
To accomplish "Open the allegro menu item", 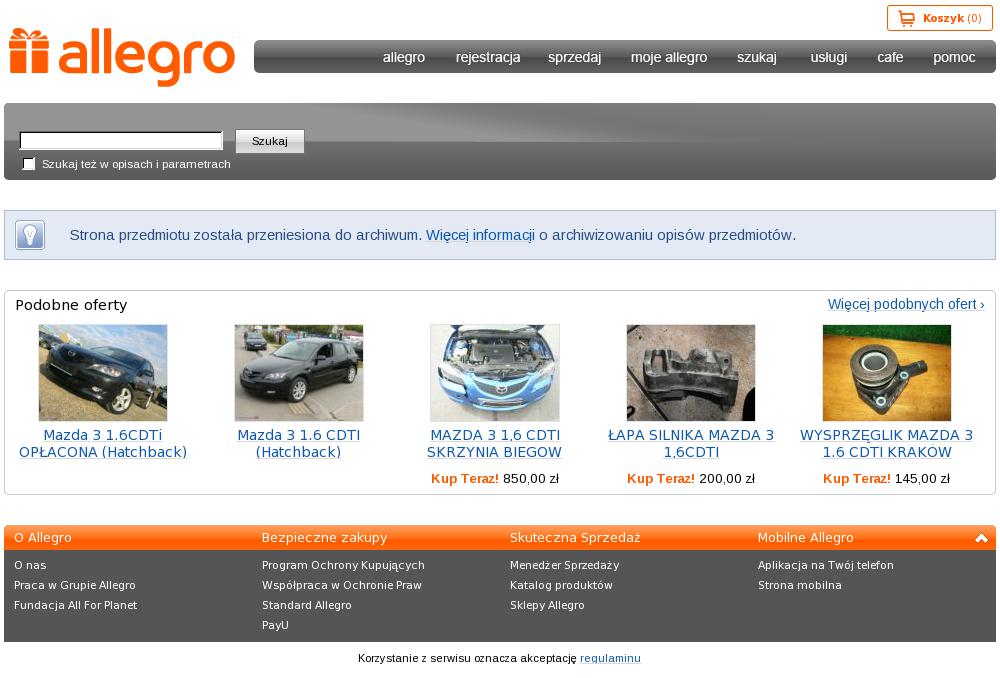I will [404, 57].
